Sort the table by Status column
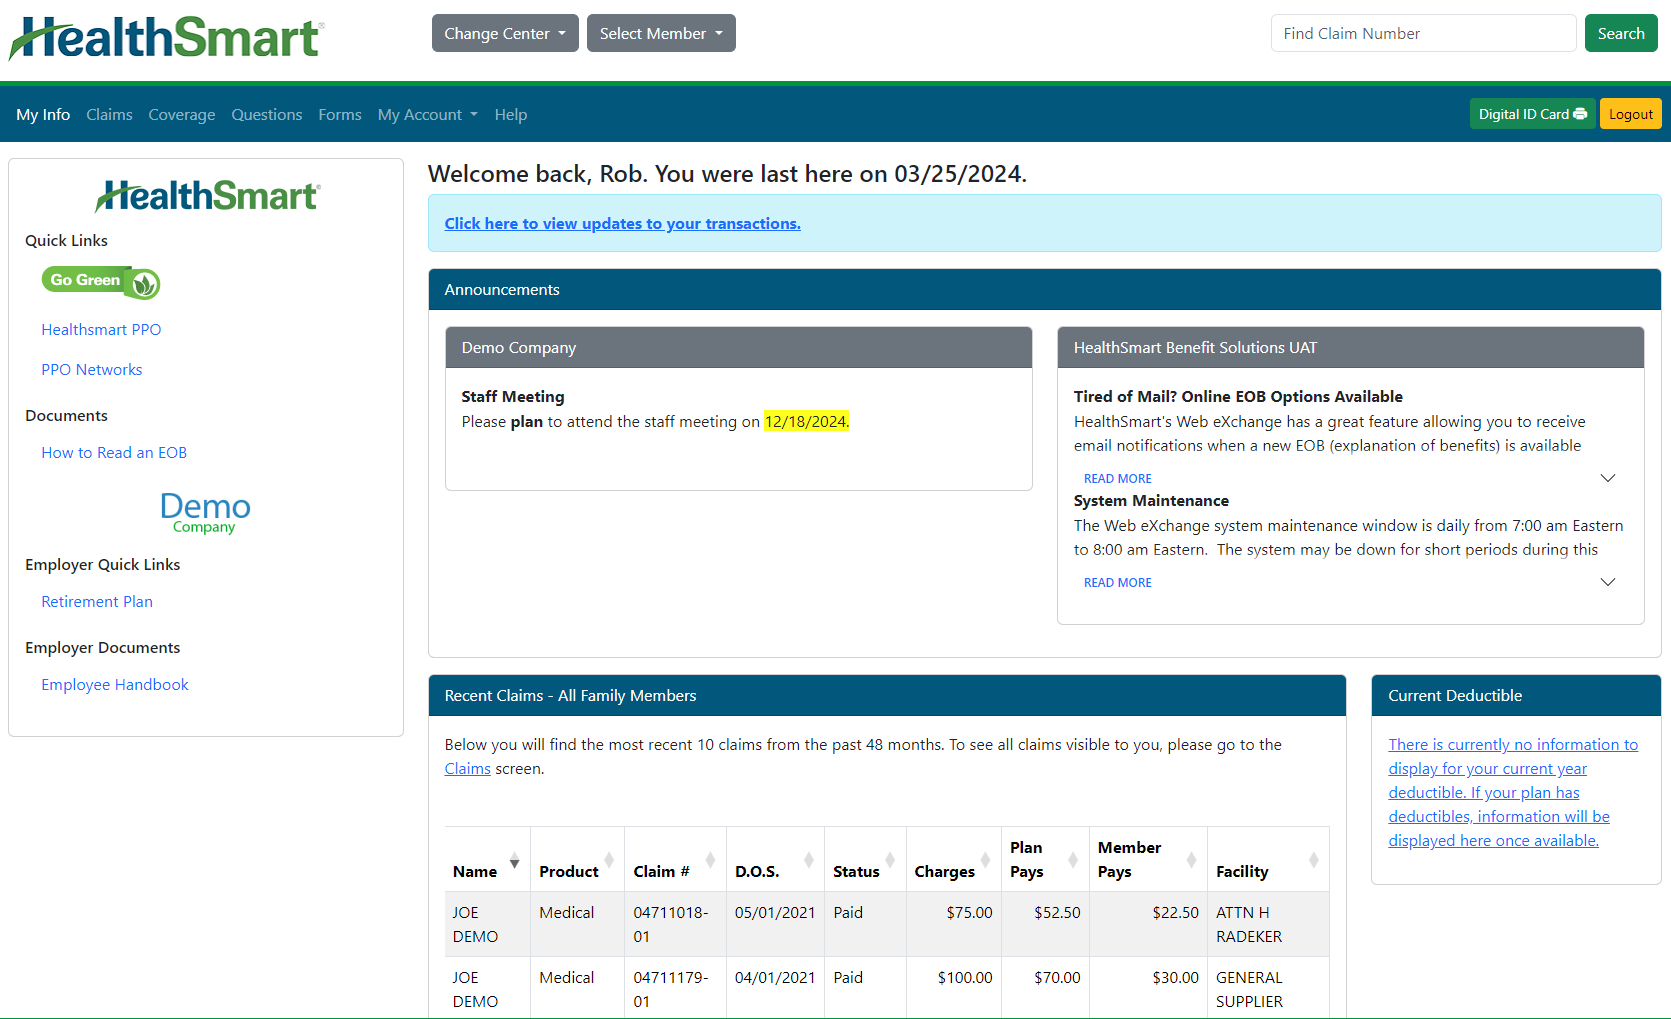Image resolution: width=1671 pixels, height=1019 pixels. (x=865, y=859)
